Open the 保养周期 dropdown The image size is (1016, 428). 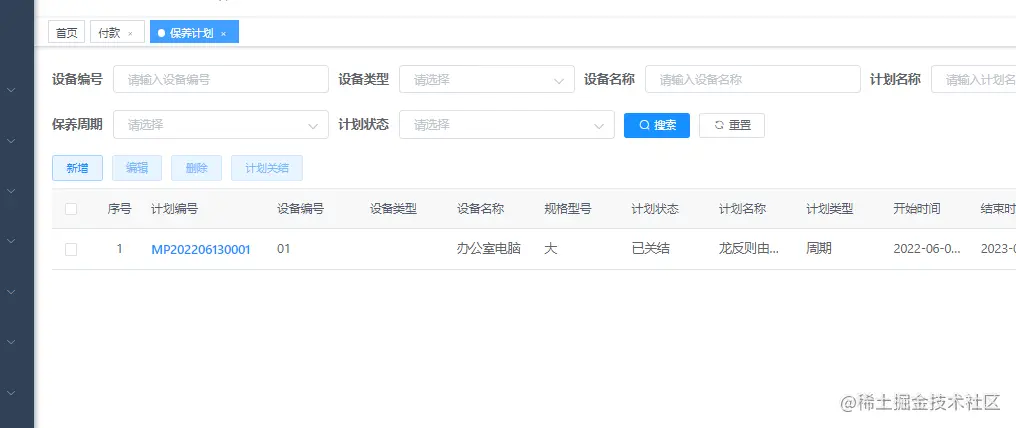[x=221, y=124]
